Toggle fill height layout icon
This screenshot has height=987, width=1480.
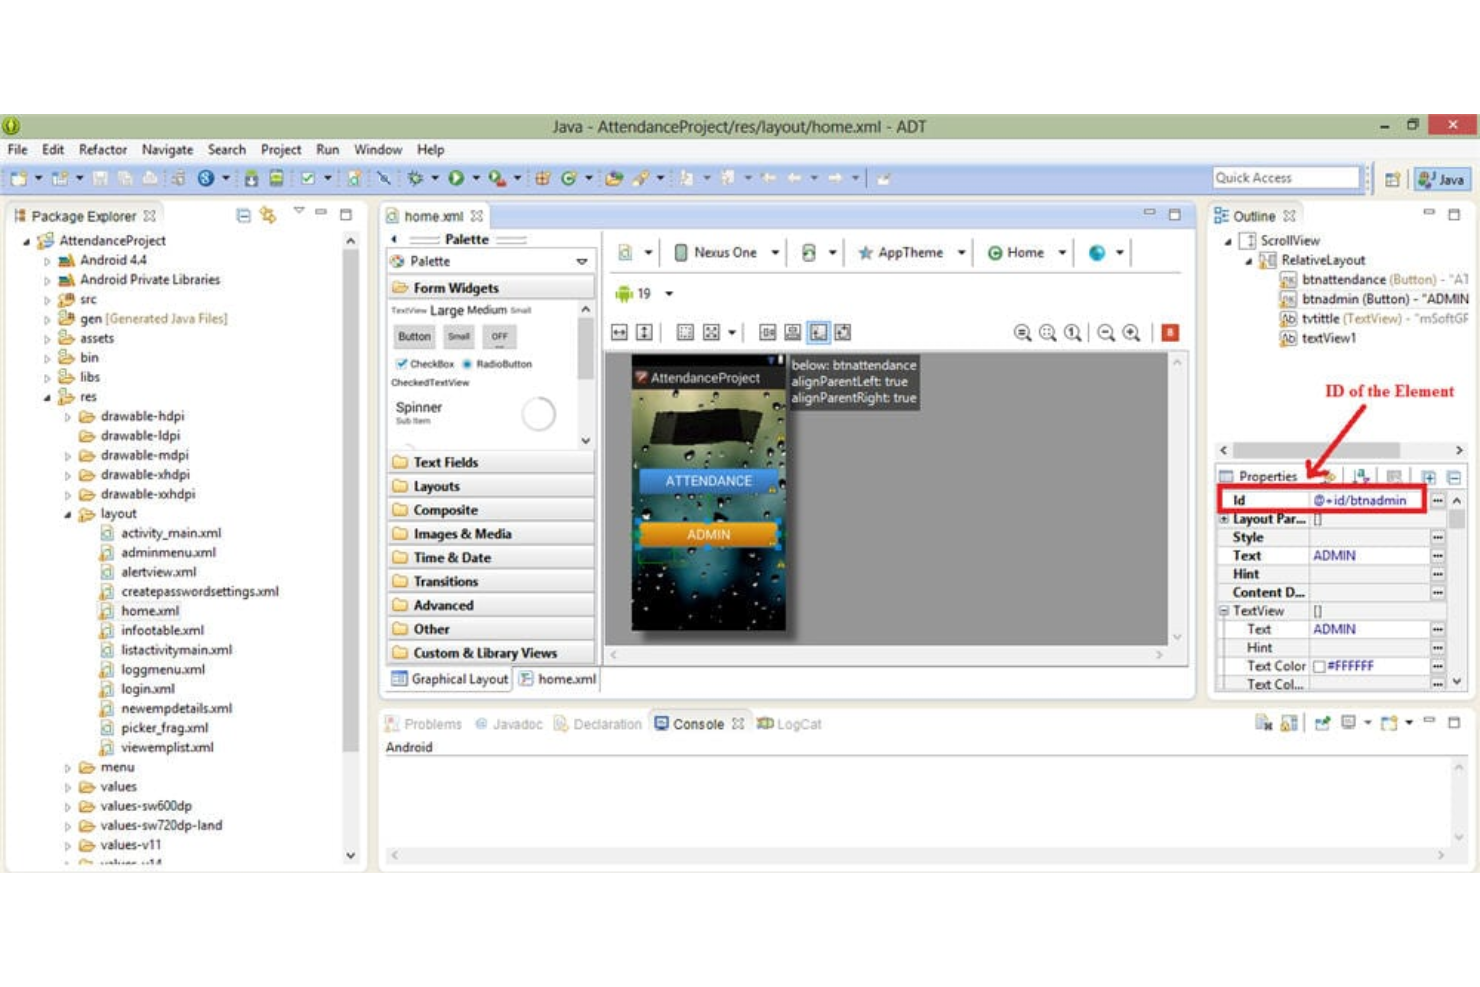coord(645,332)
